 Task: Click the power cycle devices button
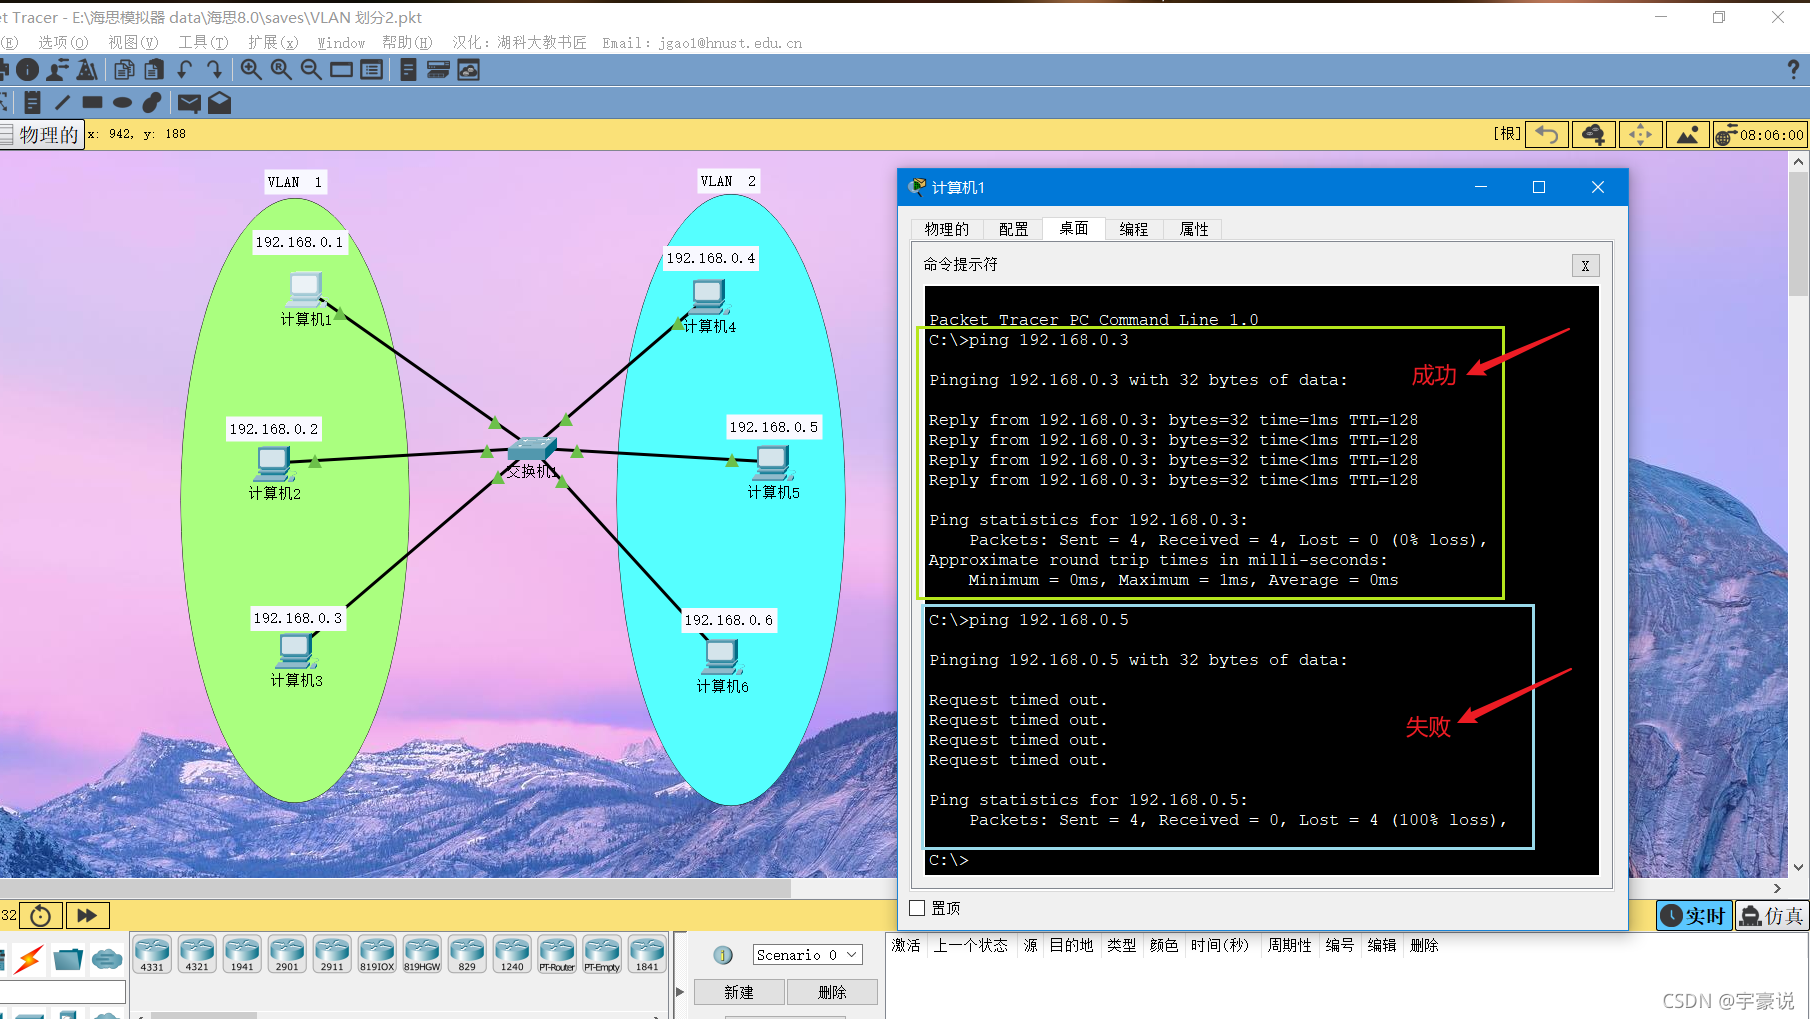(x=41, y=915)
